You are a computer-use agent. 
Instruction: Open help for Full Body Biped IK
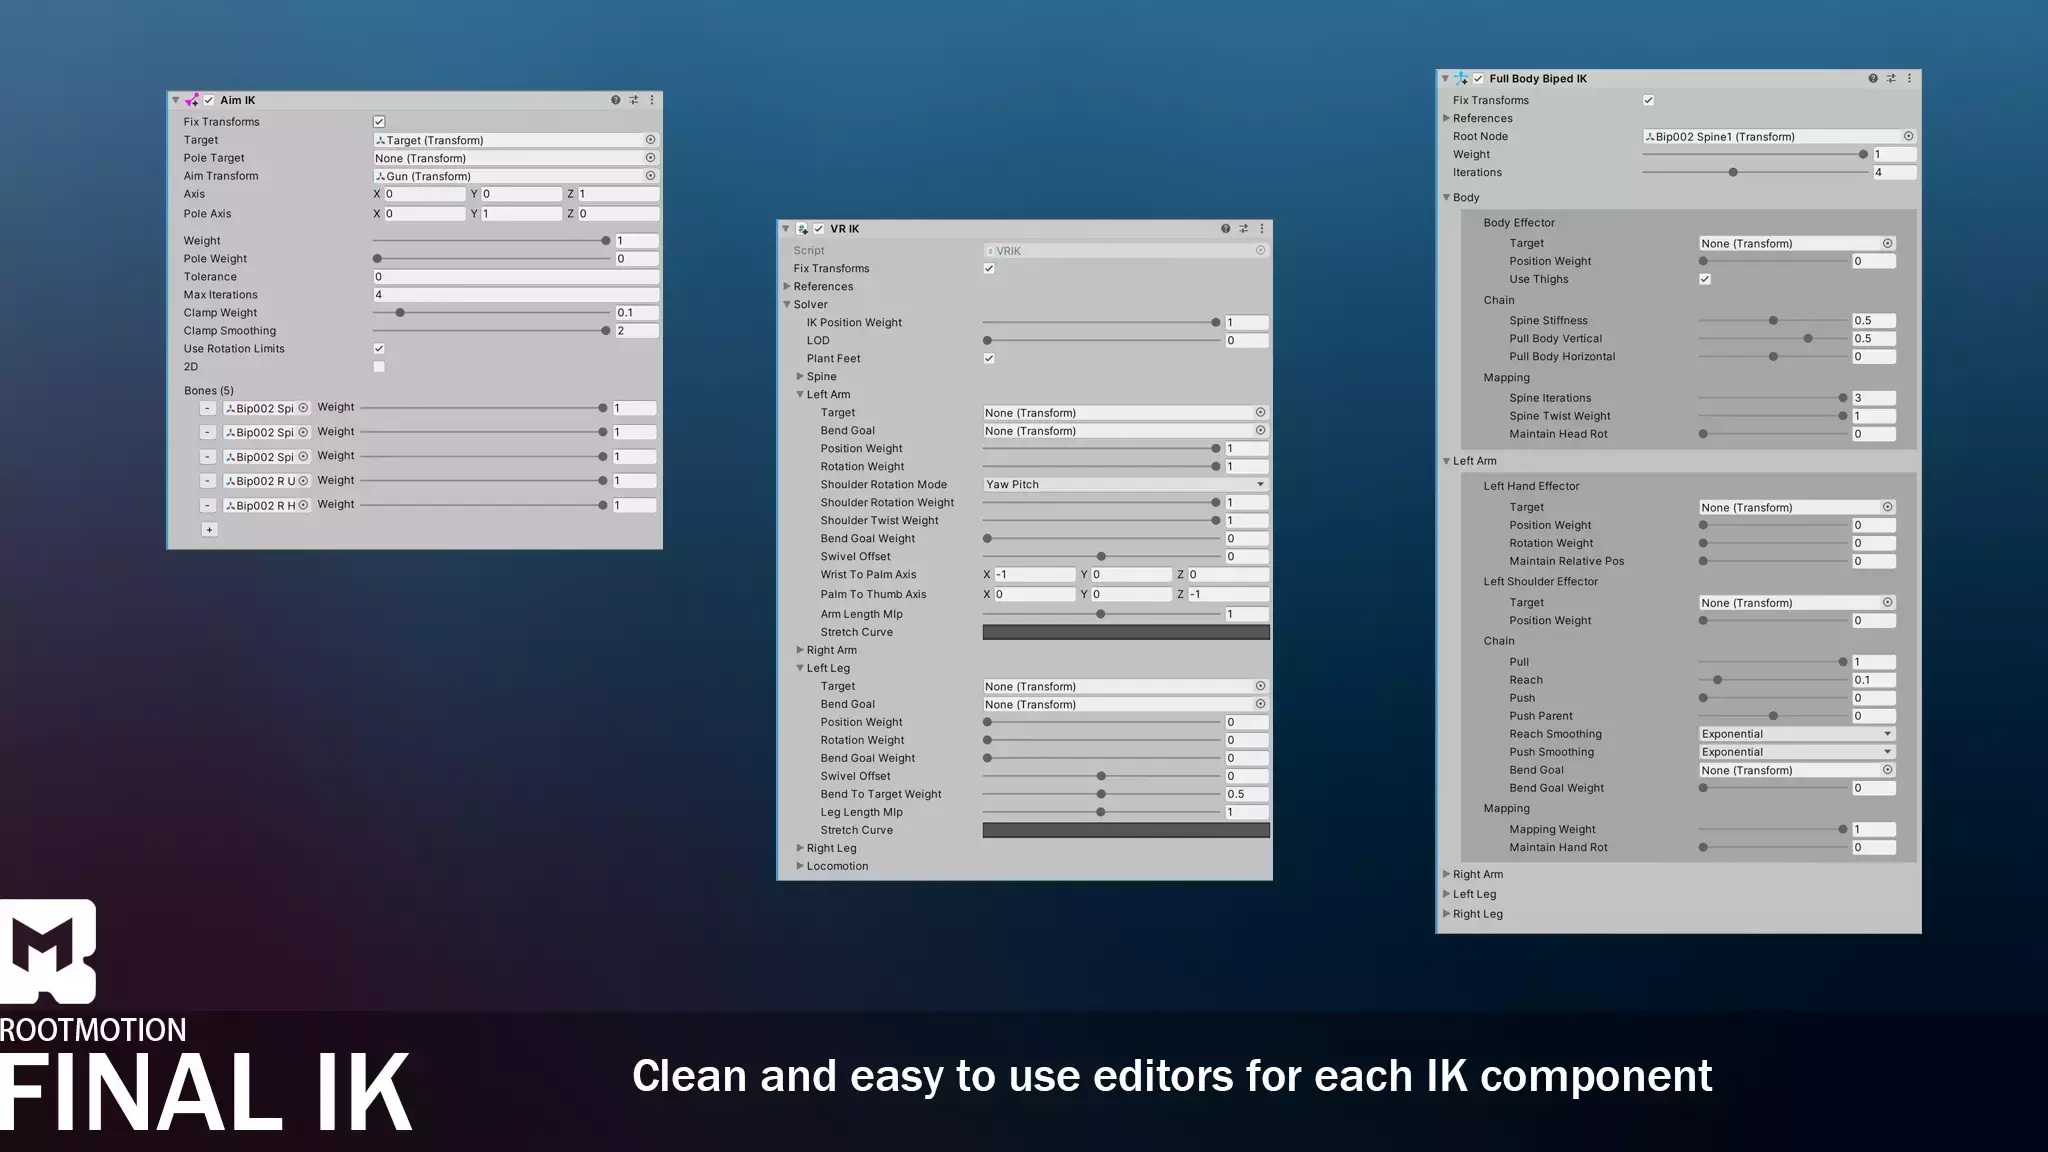tap(1872, 78)
